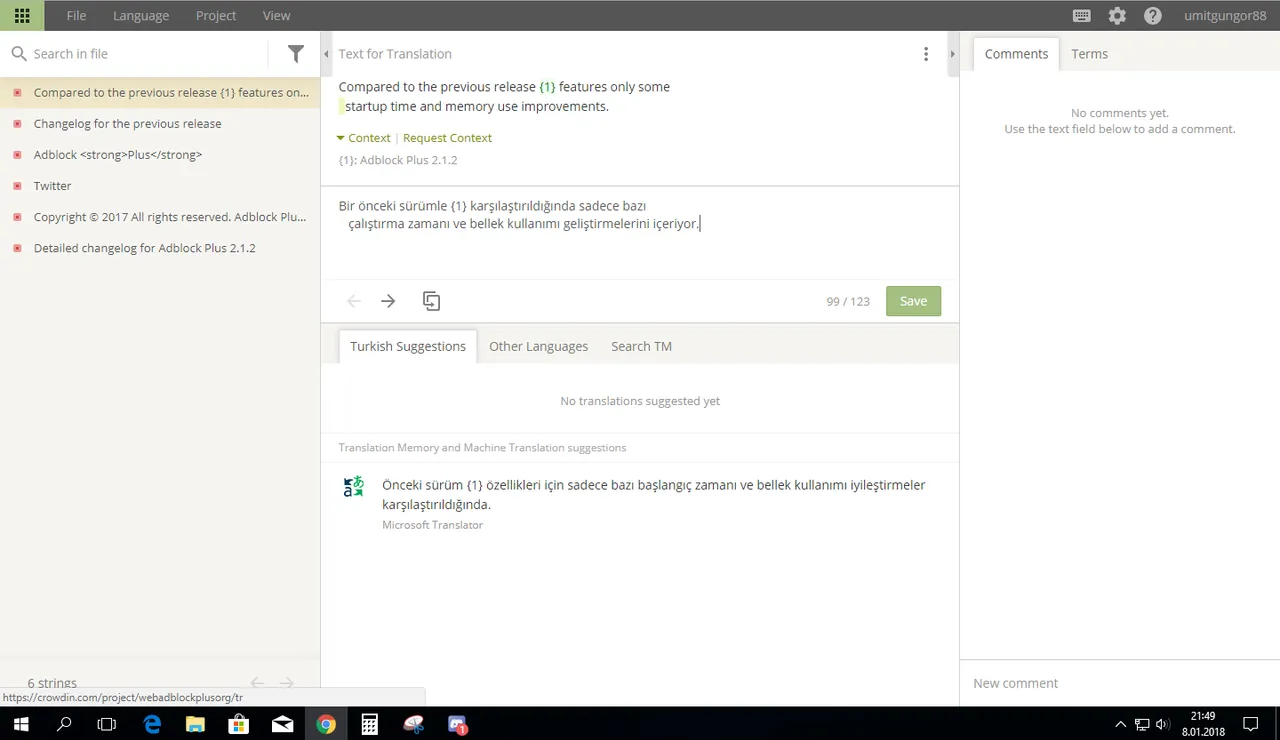Viewport: 1280px width, 740px height.
Task: Click inside the Turkish translation text area
Action: coord(640,233)
